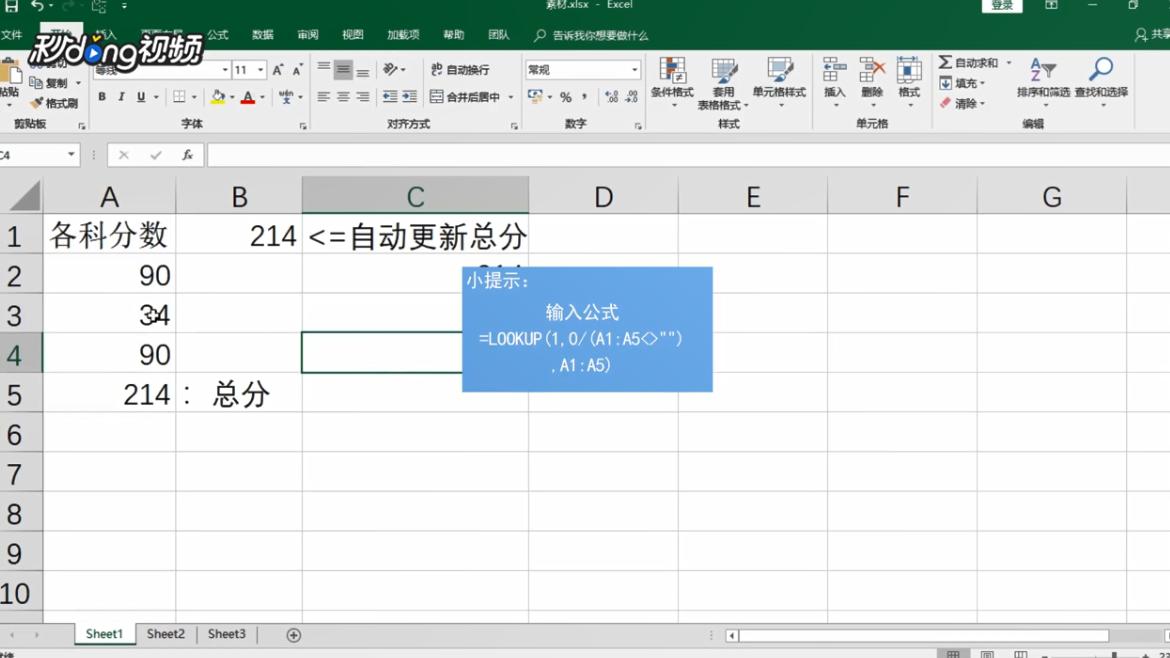Open the Help (帮助) ribbon tab
Screen dimensions: 1170x658
tap(454, 35)
